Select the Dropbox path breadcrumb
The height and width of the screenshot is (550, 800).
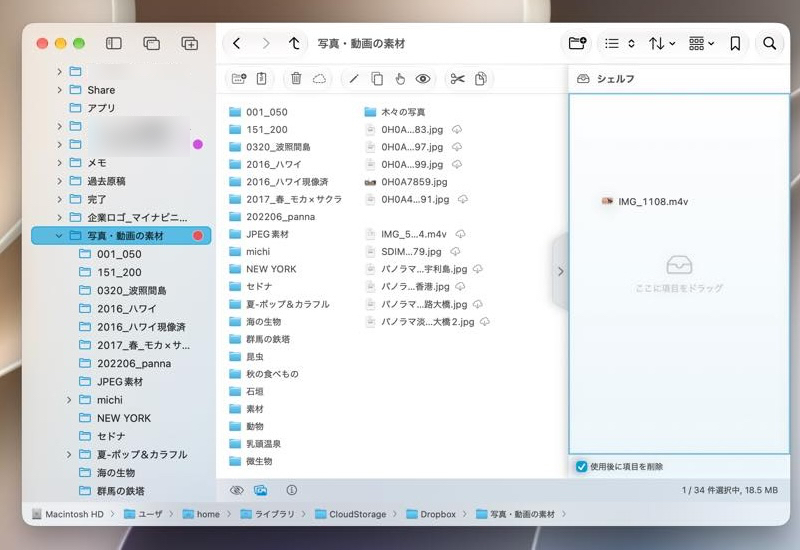[431, 514]
